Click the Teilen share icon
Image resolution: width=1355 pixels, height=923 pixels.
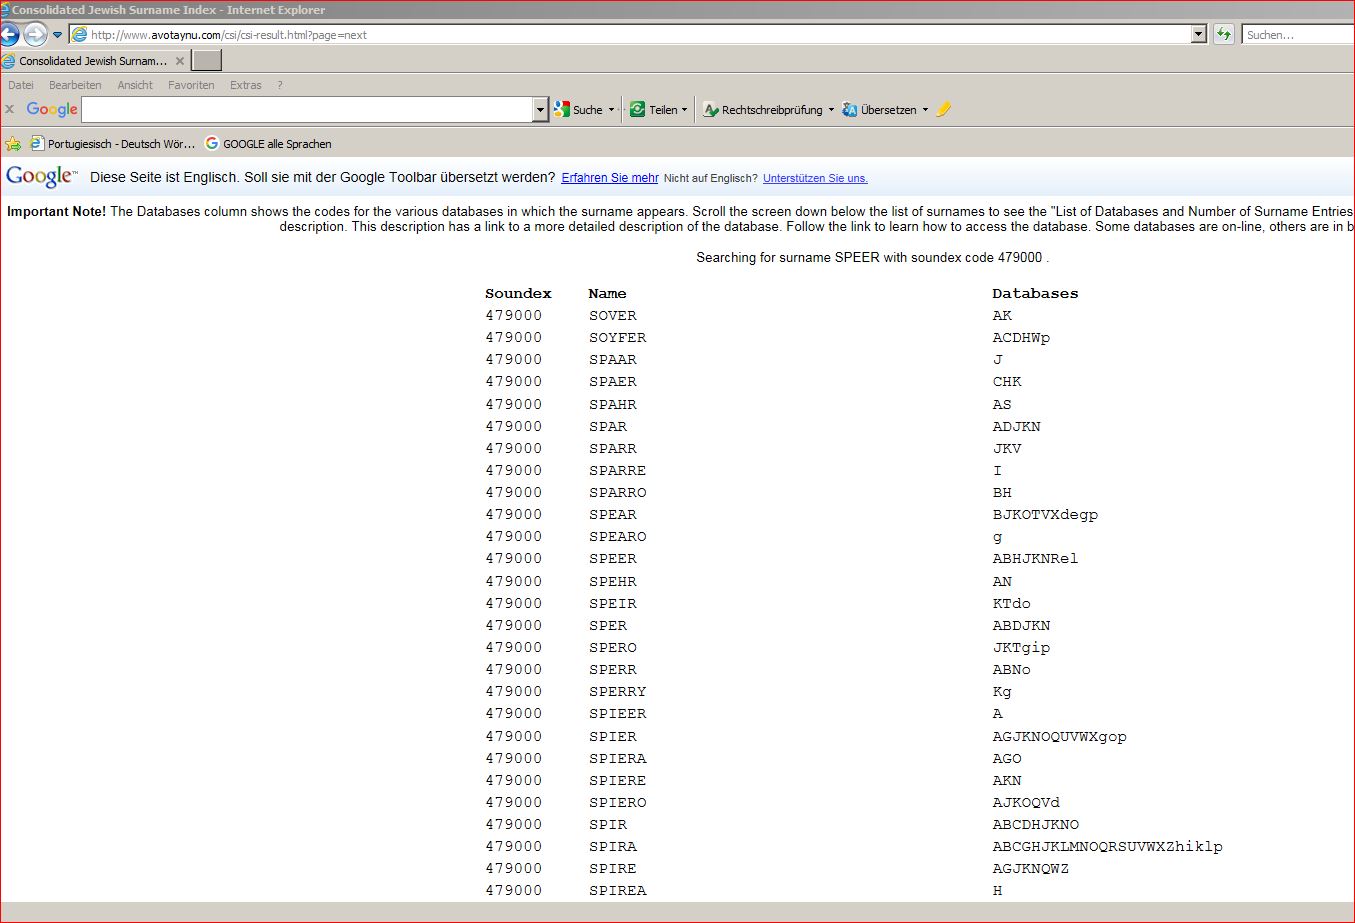pos(637,109)
